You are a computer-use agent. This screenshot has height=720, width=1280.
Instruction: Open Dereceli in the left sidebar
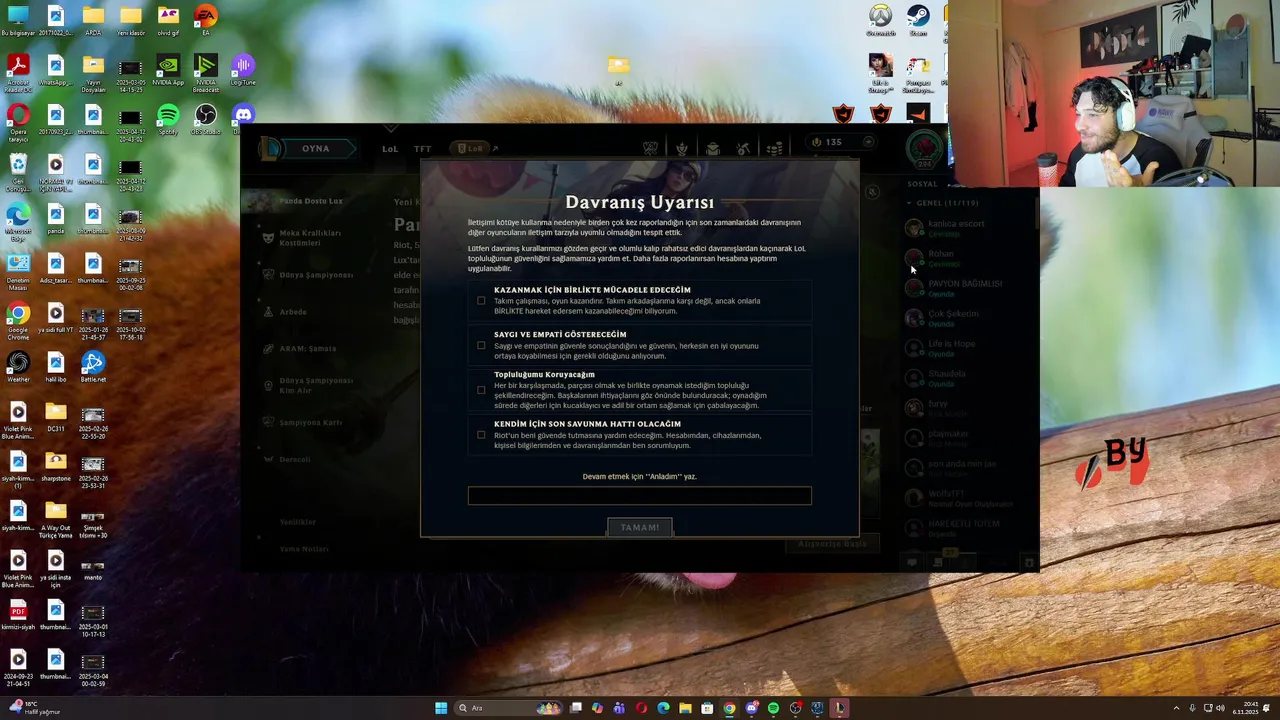click(294, 460)
